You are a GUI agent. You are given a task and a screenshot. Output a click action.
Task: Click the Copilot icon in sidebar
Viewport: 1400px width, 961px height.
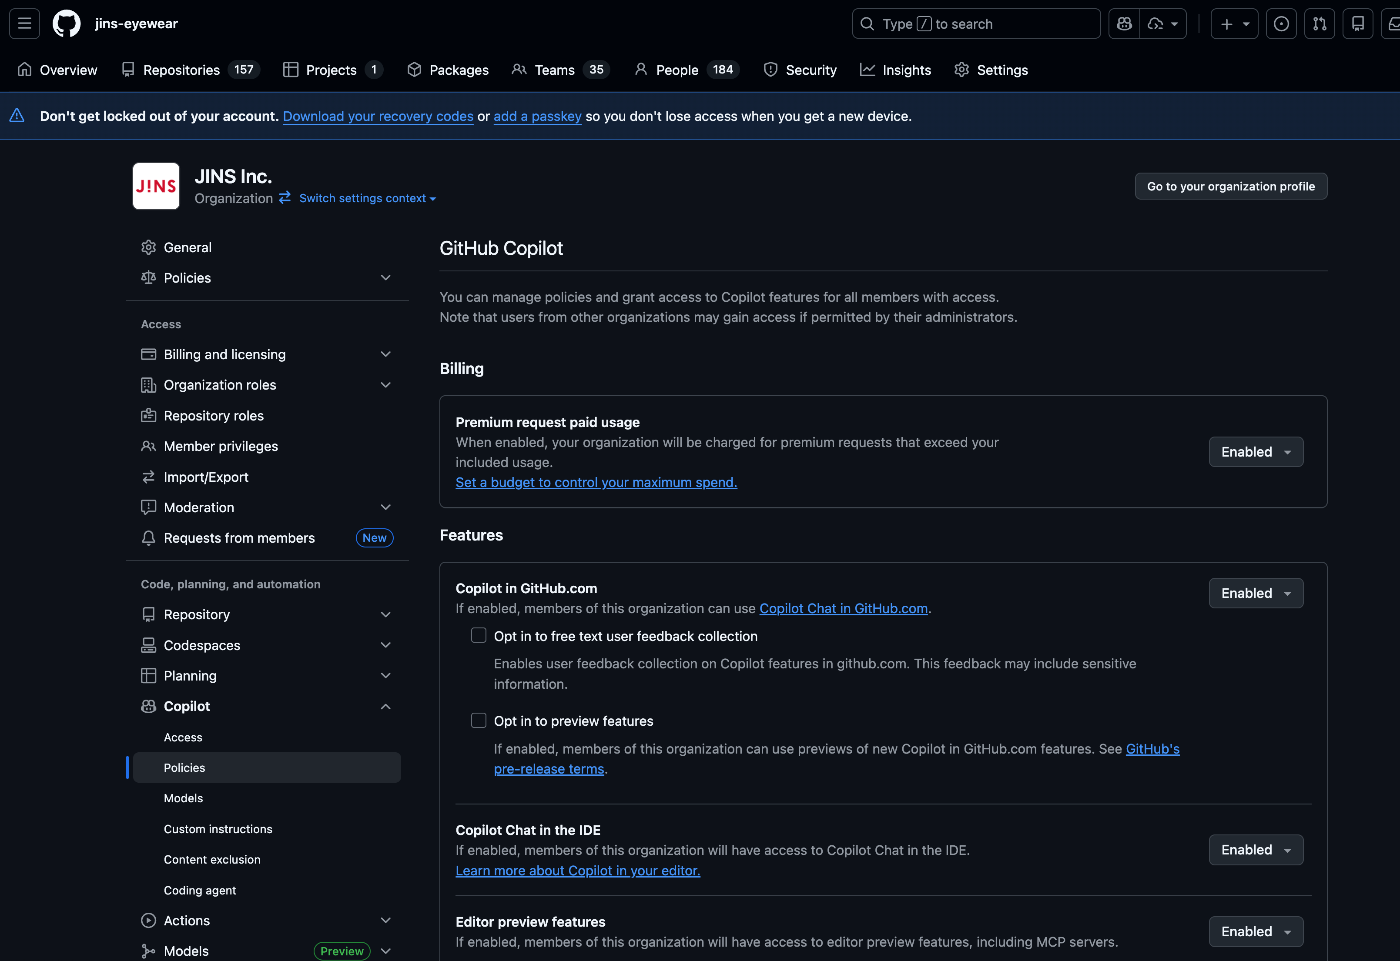pyautogui.click(x=149, y=706)
